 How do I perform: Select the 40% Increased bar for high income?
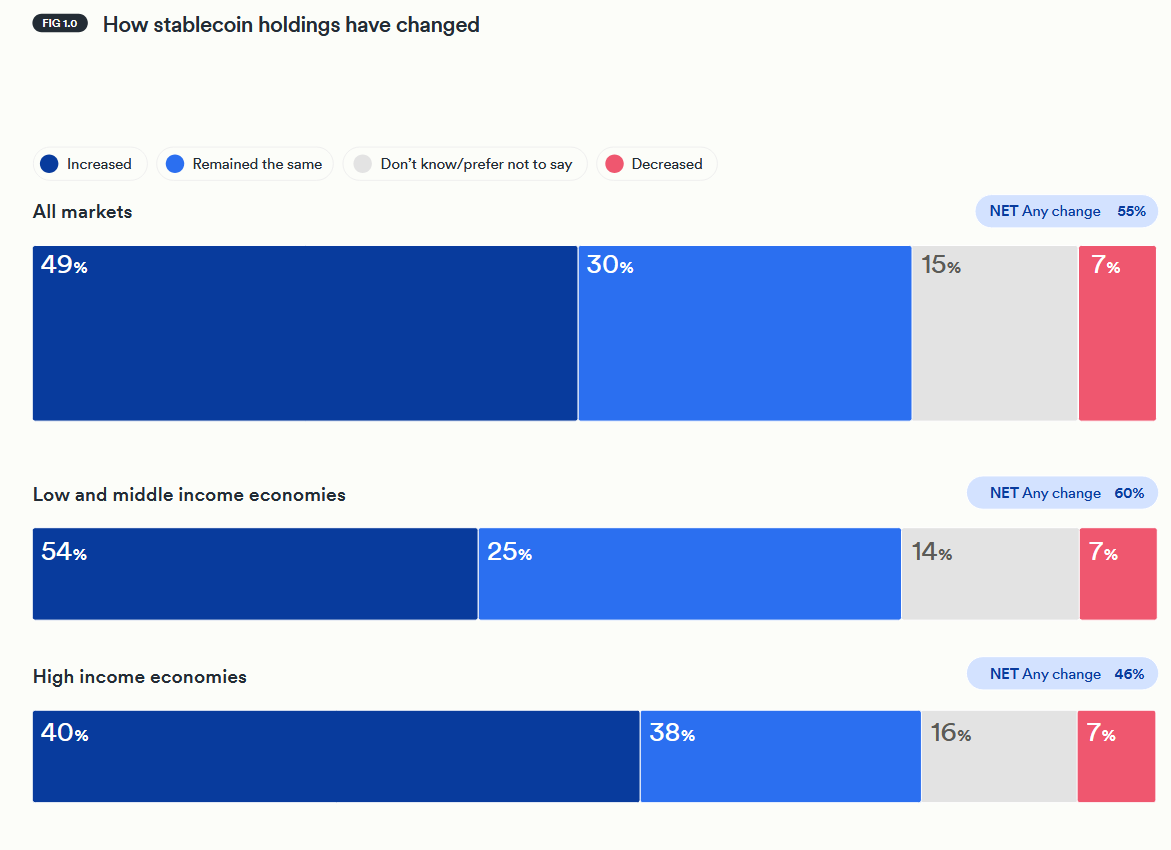click(336, 756)
